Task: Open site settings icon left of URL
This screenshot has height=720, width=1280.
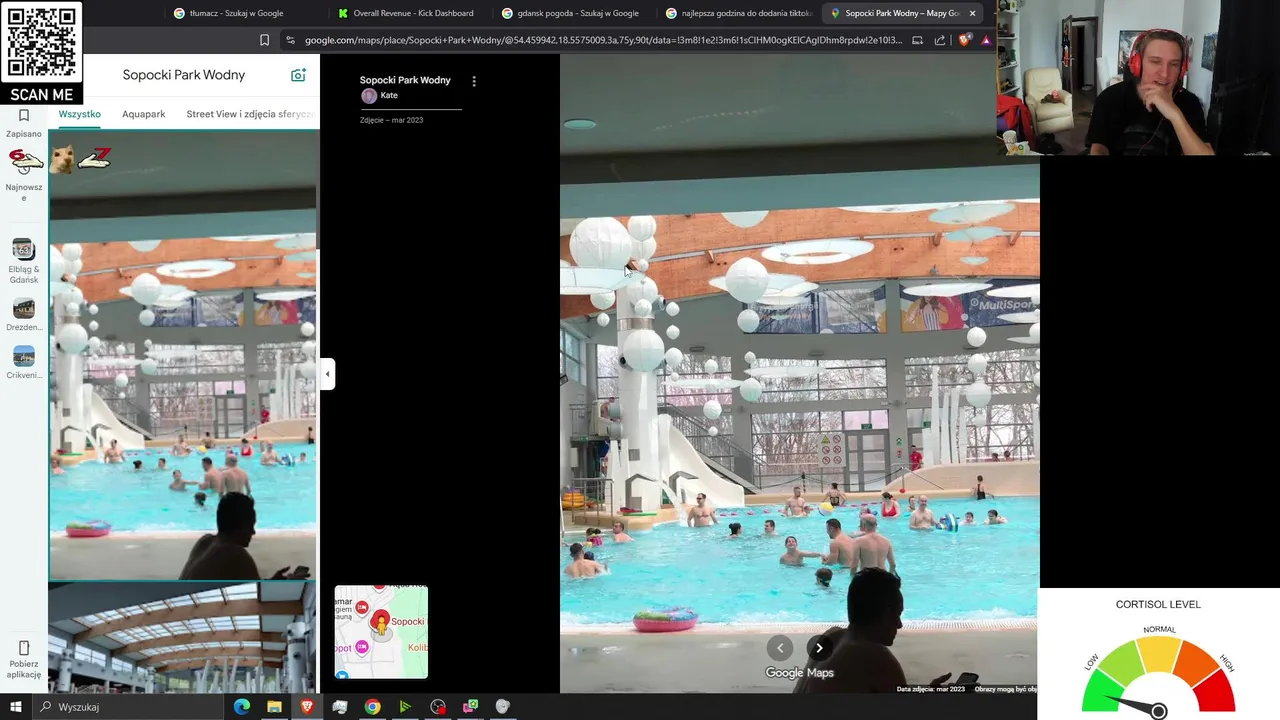Action: coord(290,40)
